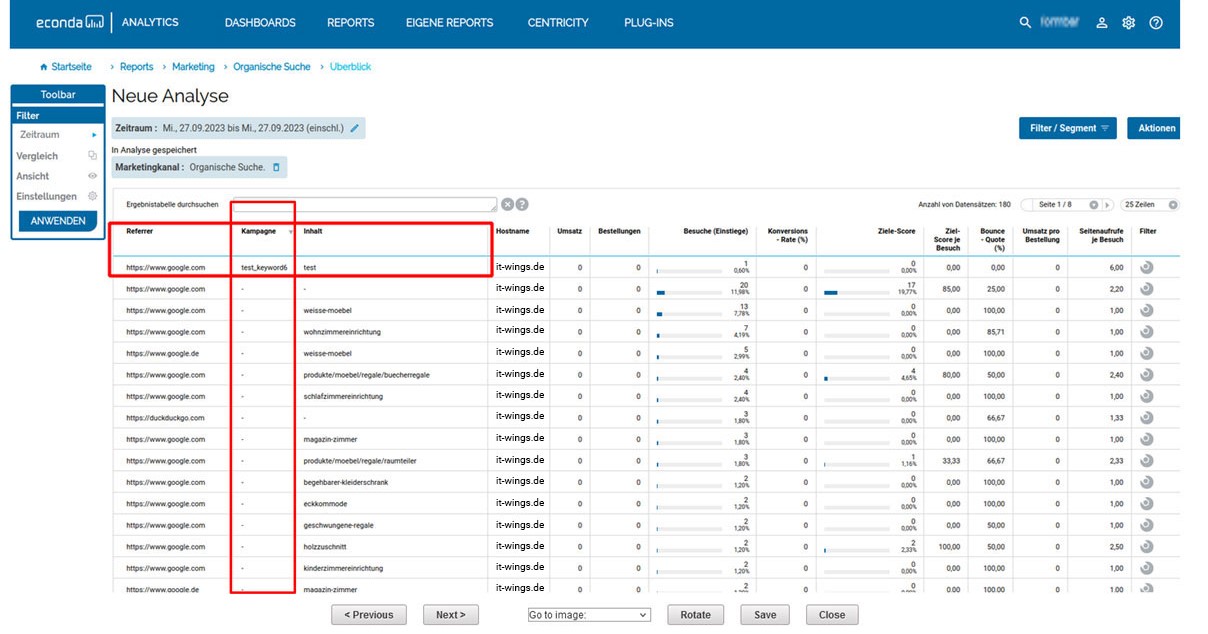Image resolution: width=1208 pixels, height=634 pixels.
Task: Open Filter / Segment dropdown
Action: coord(1067,128)
